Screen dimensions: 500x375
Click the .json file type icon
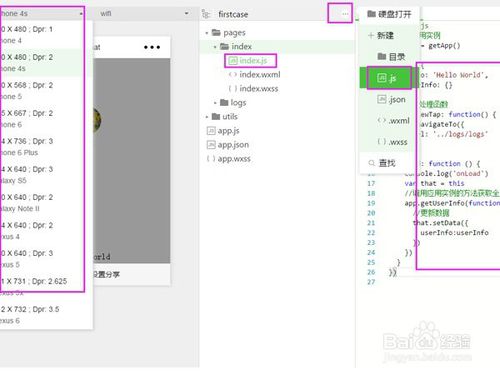(x=382, y=99)
